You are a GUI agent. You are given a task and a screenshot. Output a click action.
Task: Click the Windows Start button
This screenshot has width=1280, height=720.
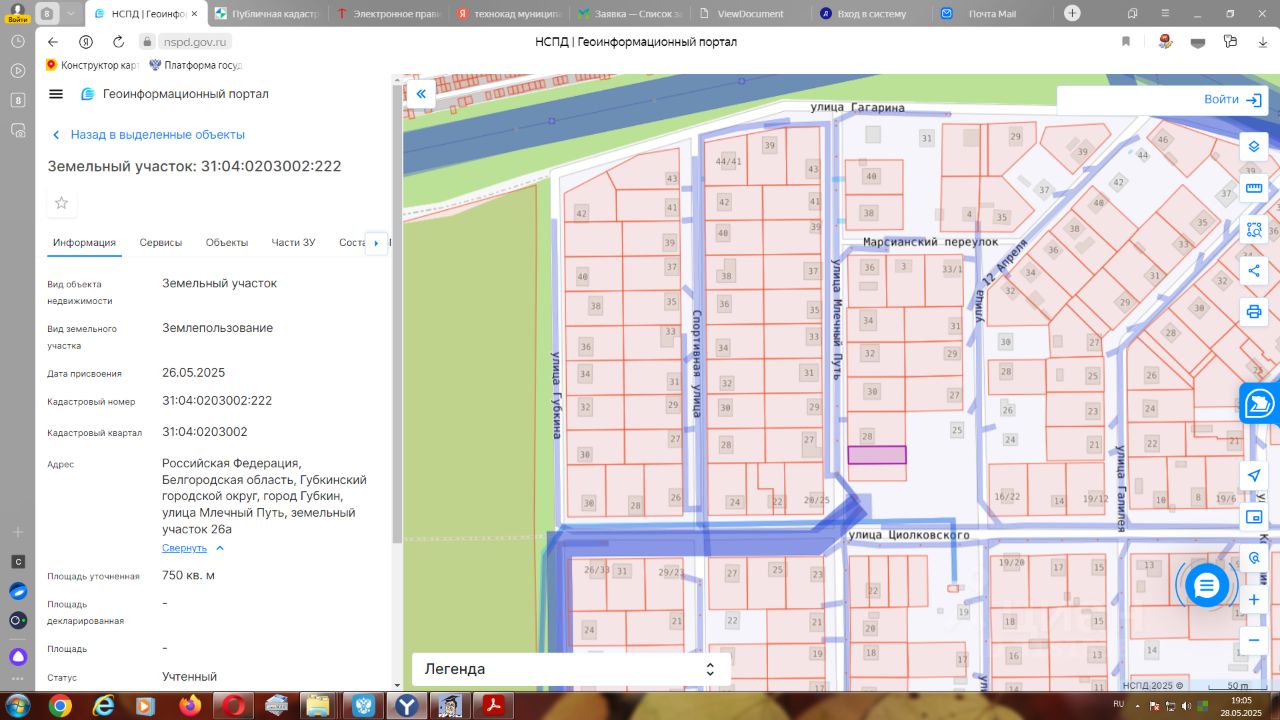(17, 706)
